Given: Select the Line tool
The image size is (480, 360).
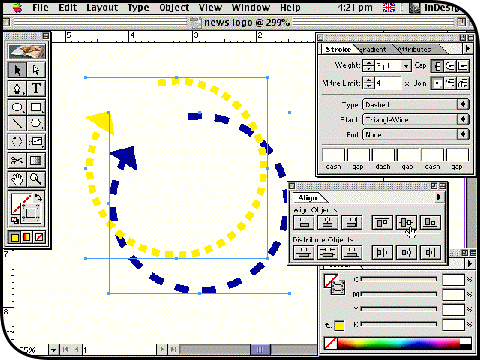Looking at the screenshot, I should tap(17, 123).
